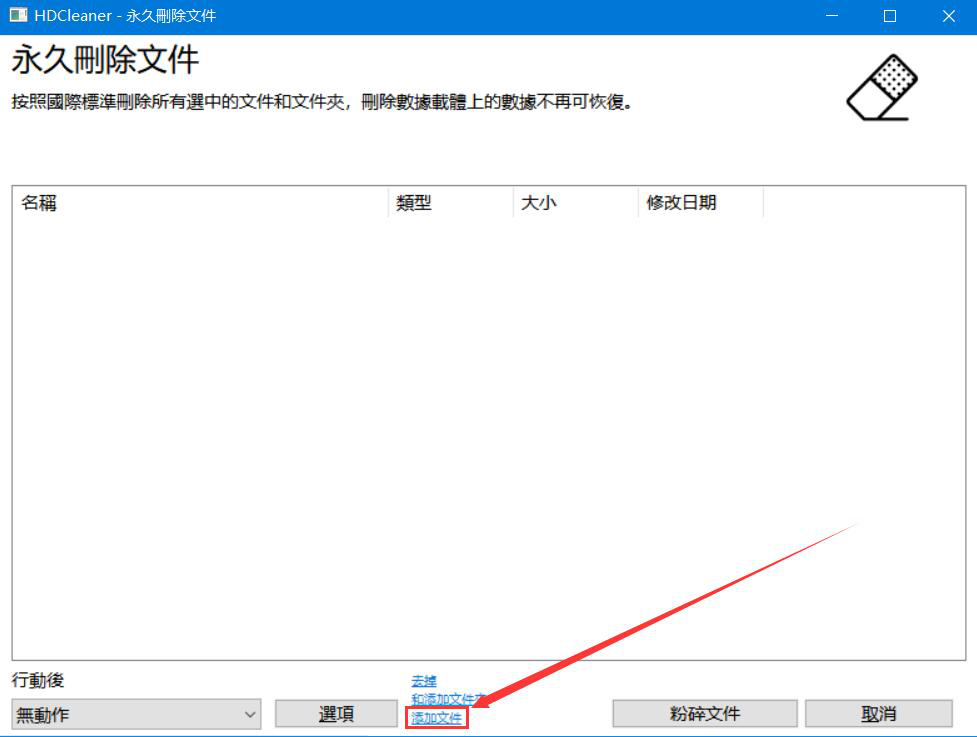The height and width of the screenshot is (737, 977).
Task: Minimize the HDCleaner window
Action: (x=832, y=16)
